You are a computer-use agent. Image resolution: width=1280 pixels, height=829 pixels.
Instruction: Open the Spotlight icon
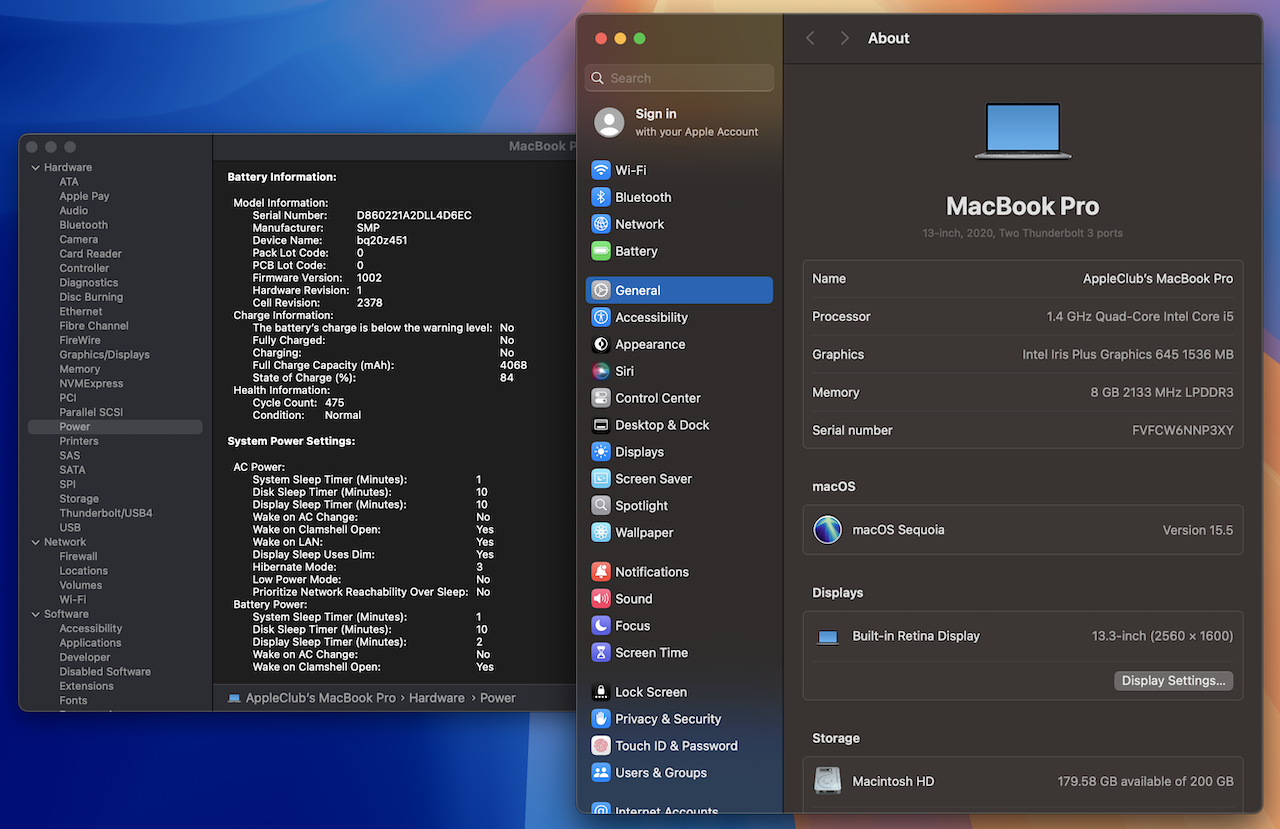[601, 506]
